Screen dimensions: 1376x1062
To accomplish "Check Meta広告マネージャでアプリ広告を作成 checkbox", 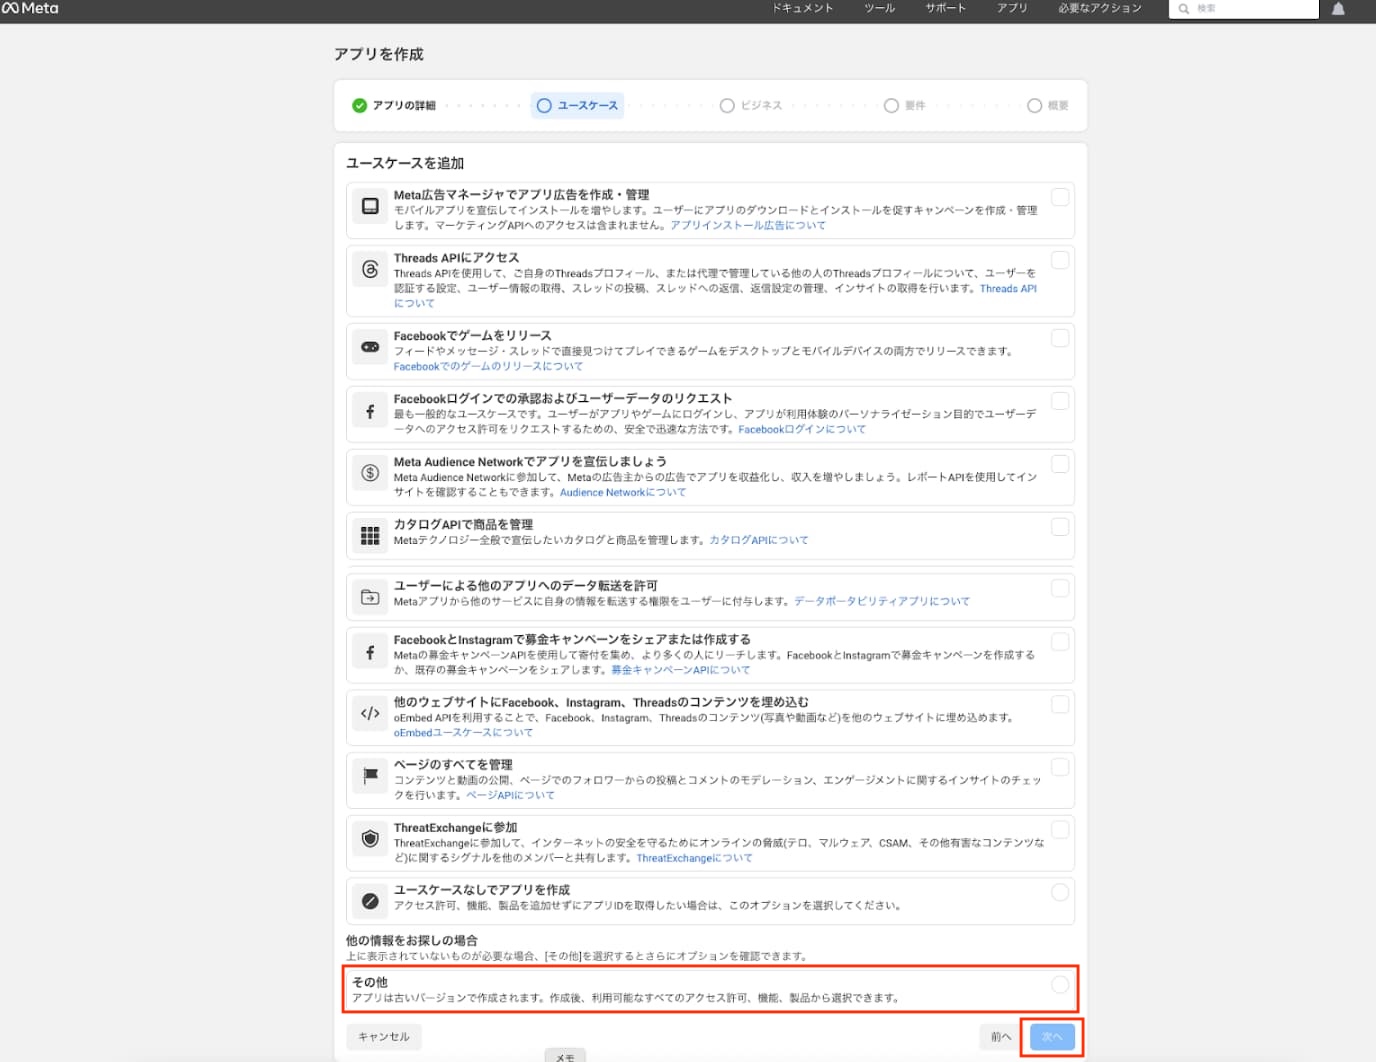I will (x=1060, y=197).
